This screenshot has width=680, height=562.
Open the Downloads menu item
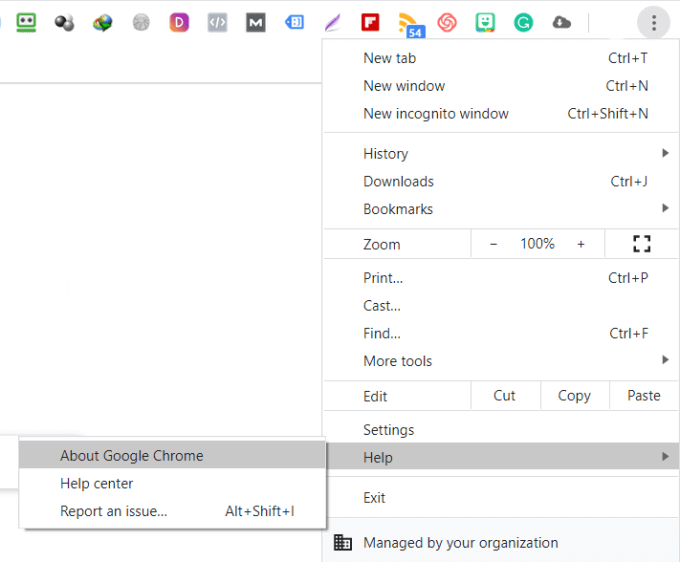[x=501, y=181]
